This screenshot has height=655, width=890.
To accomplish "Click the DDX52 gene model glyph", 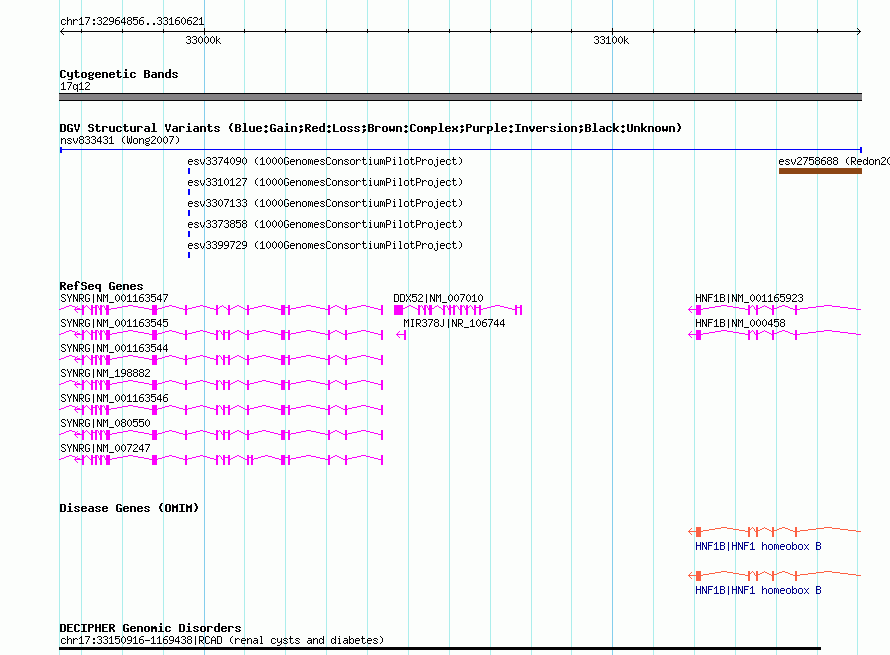I will click(458, 310).
